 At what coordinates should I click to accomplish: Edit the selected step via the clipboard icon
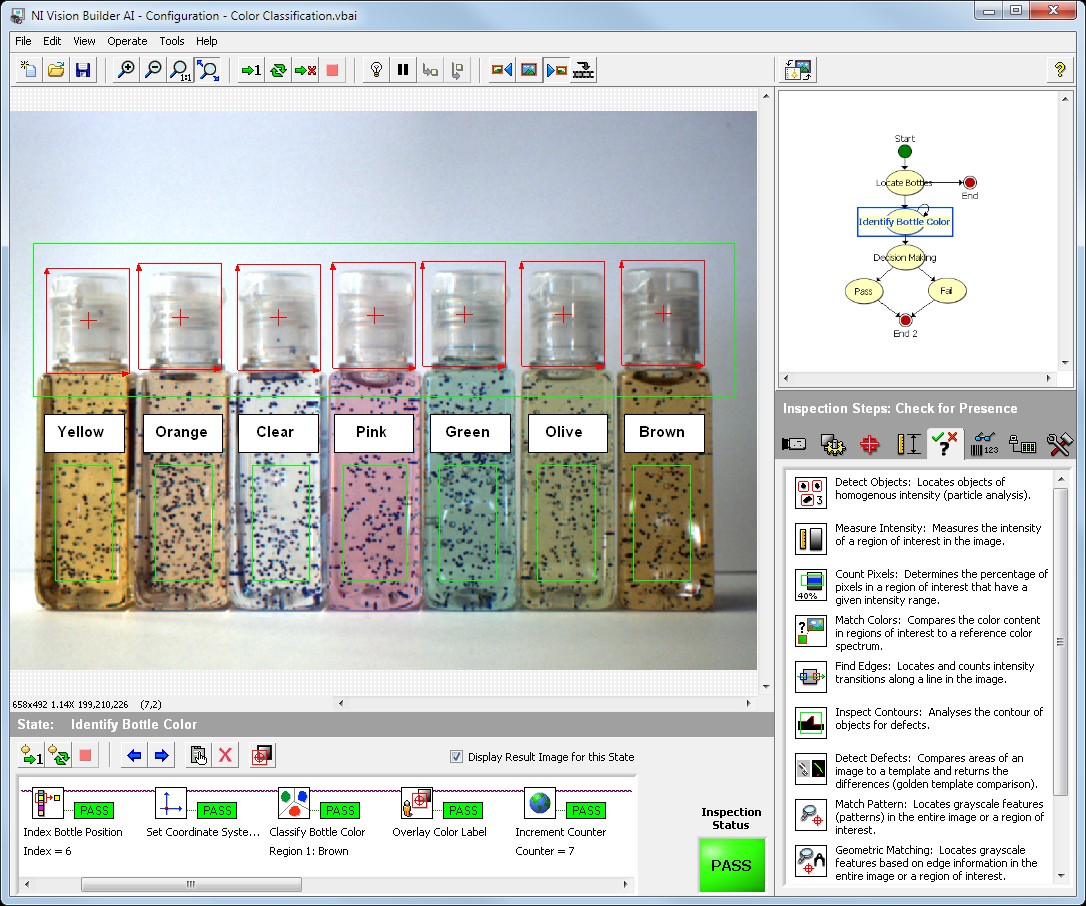[199, 755]
